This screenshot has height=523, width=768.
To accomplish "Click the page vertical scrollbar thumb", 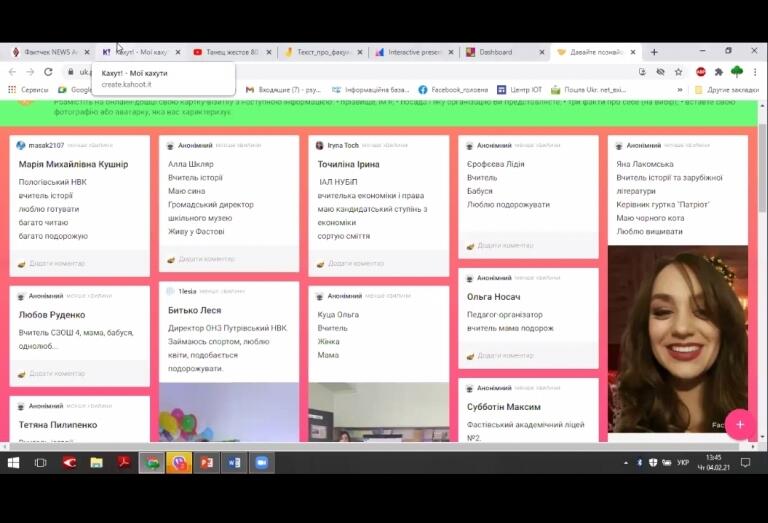I will [763, 168].
